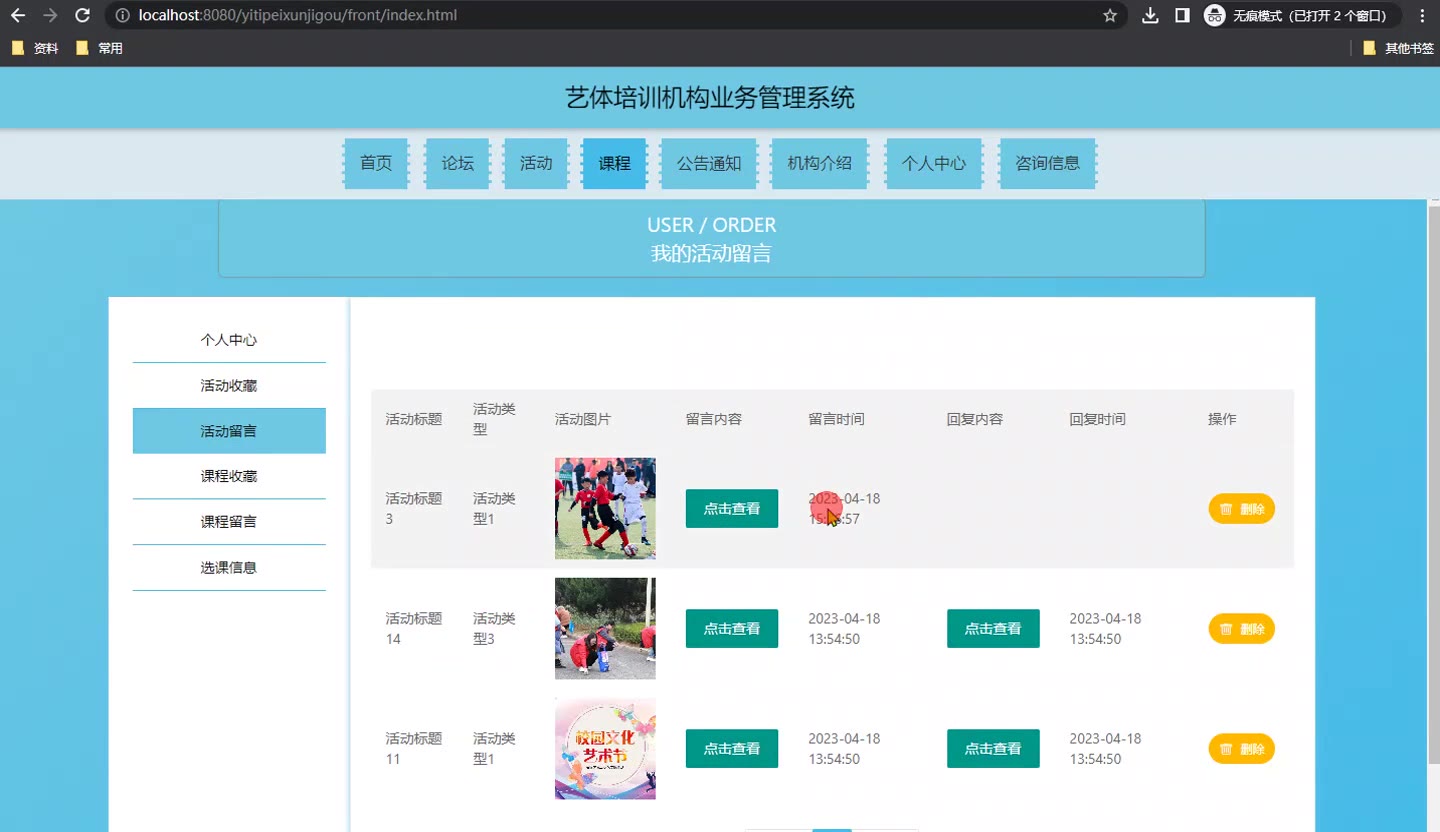This screenshot has height=832, width=1440.
Task: Toggle browser side panel icon
Action: tap(1182, 15)
